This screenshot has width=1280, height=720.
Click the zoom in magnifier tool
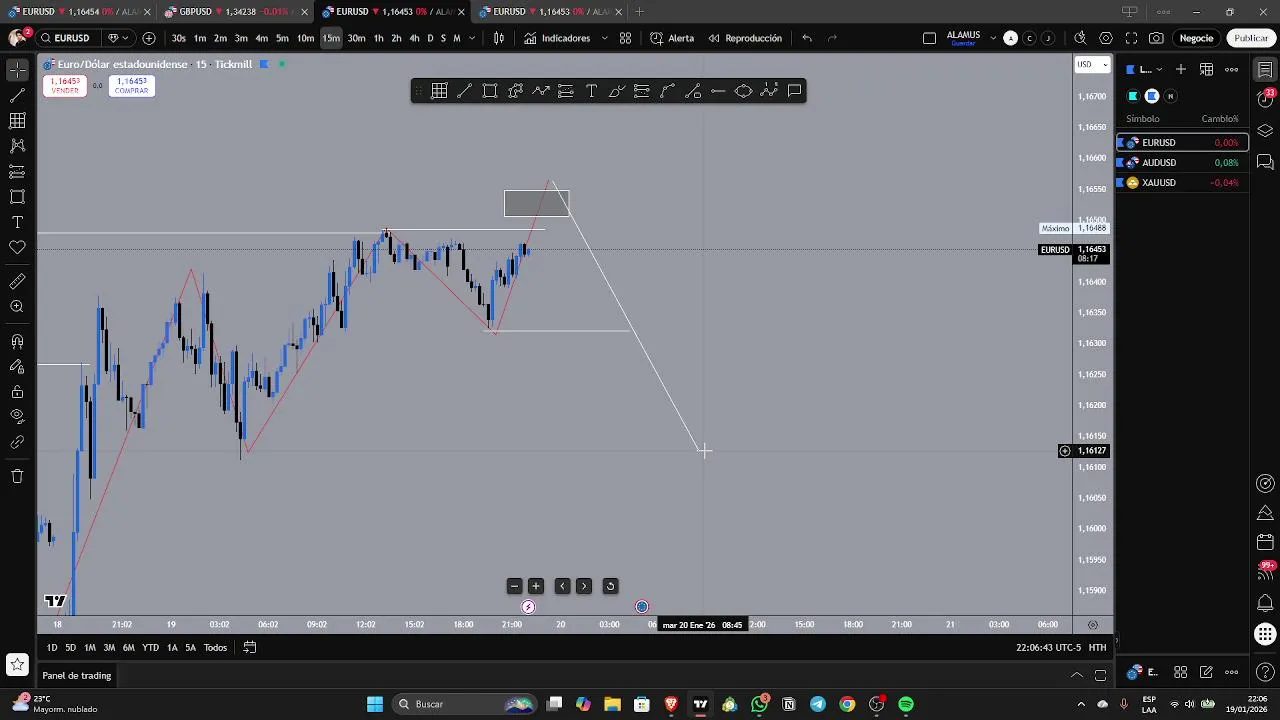[x=17, y=307]
